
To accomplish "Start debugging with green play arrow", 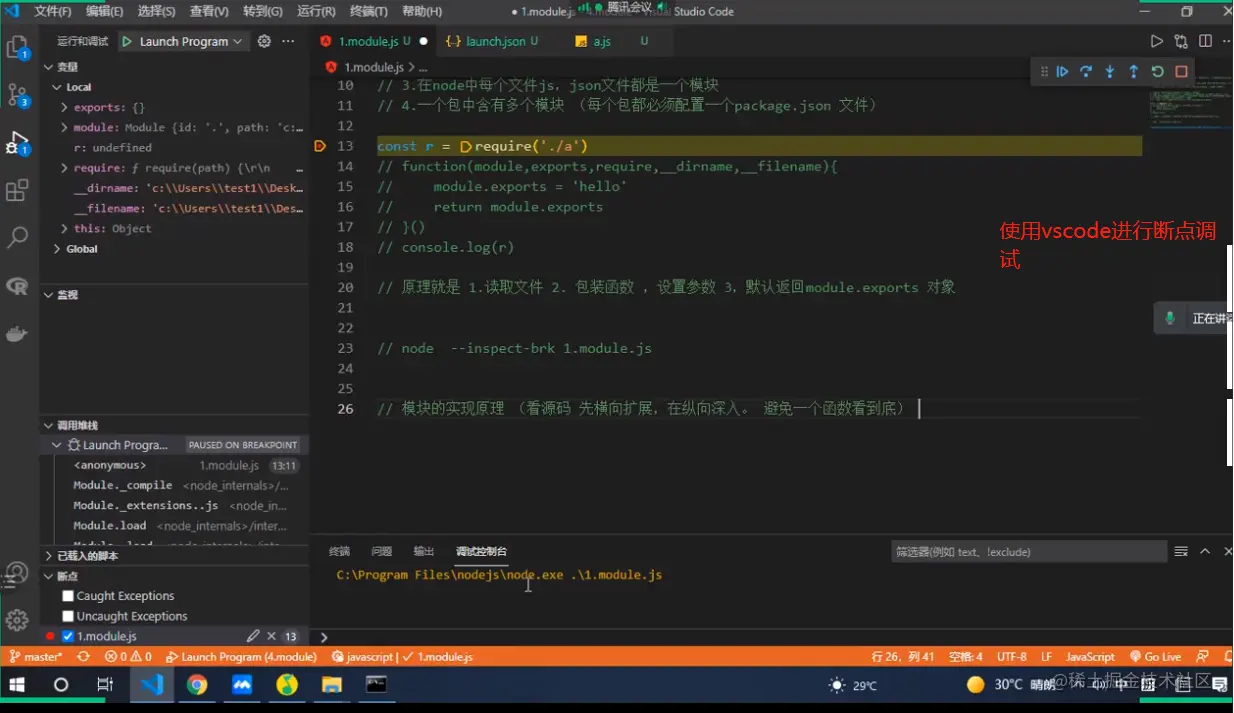I will (127, 41).
